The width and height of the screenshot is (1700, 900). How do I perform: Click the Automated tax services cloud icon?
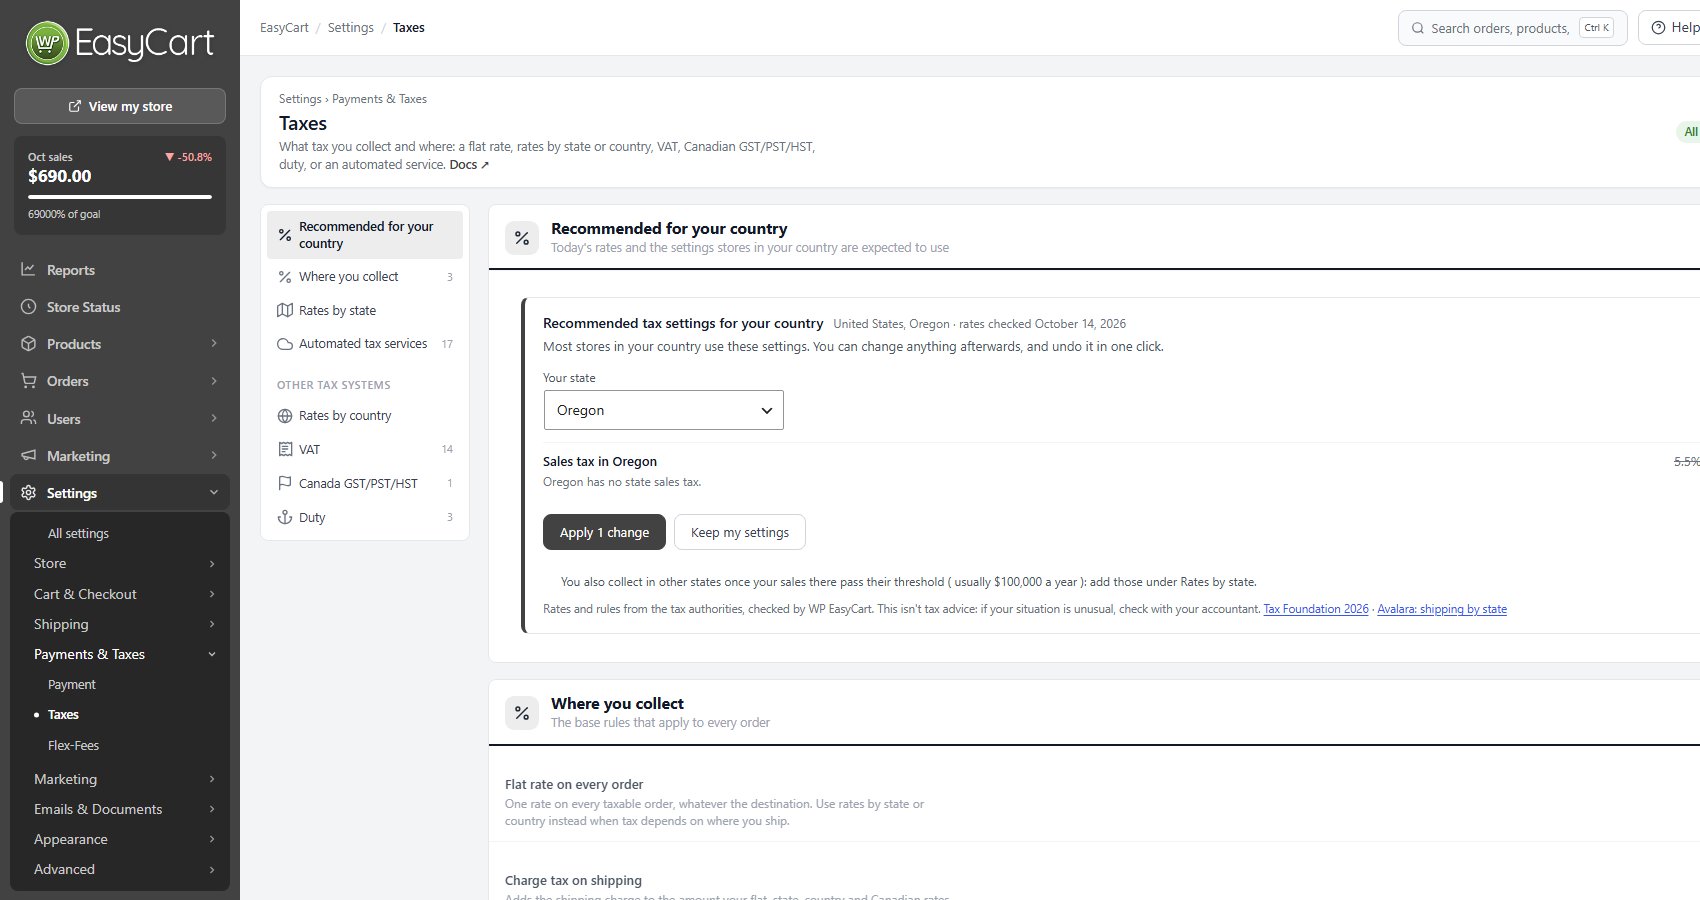(285, 344)
